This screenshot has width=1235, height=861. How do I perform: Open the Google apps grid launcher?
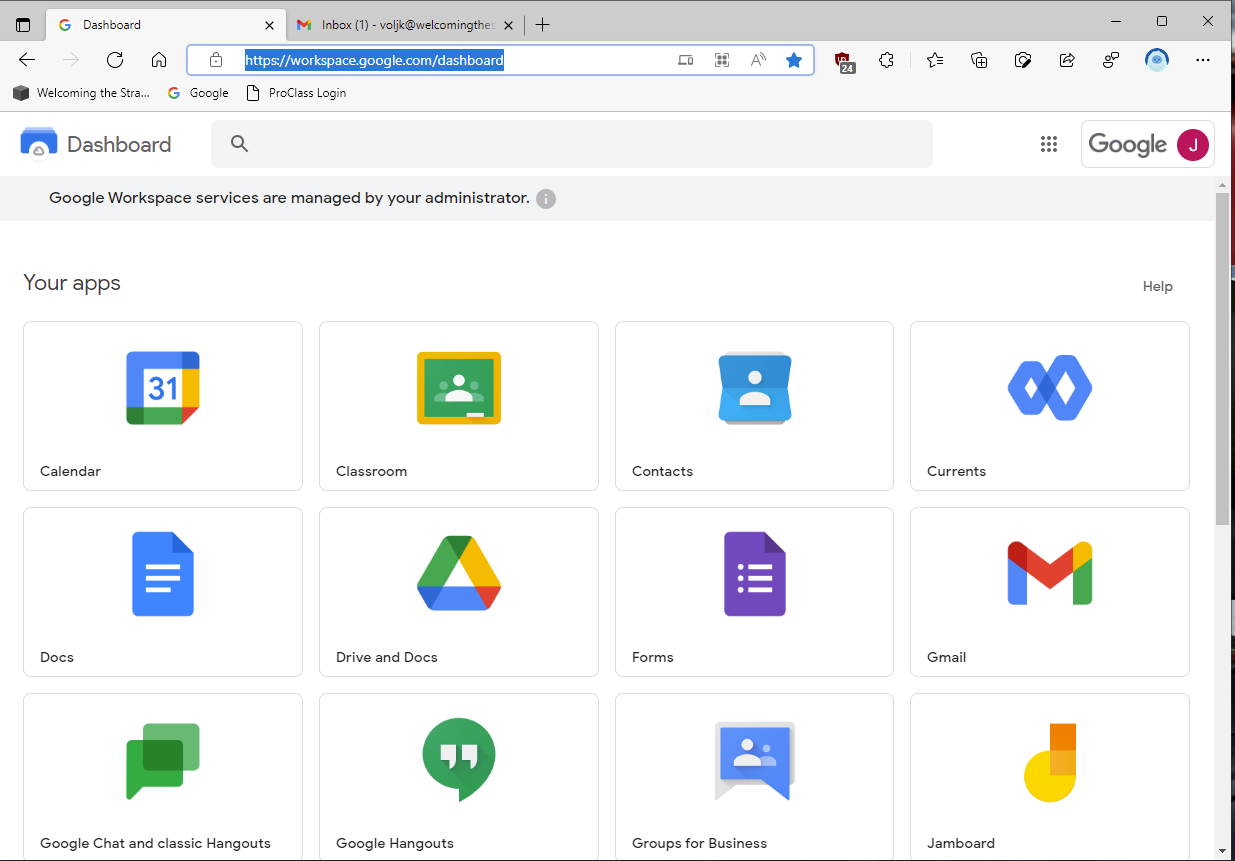coord(1048,144)
